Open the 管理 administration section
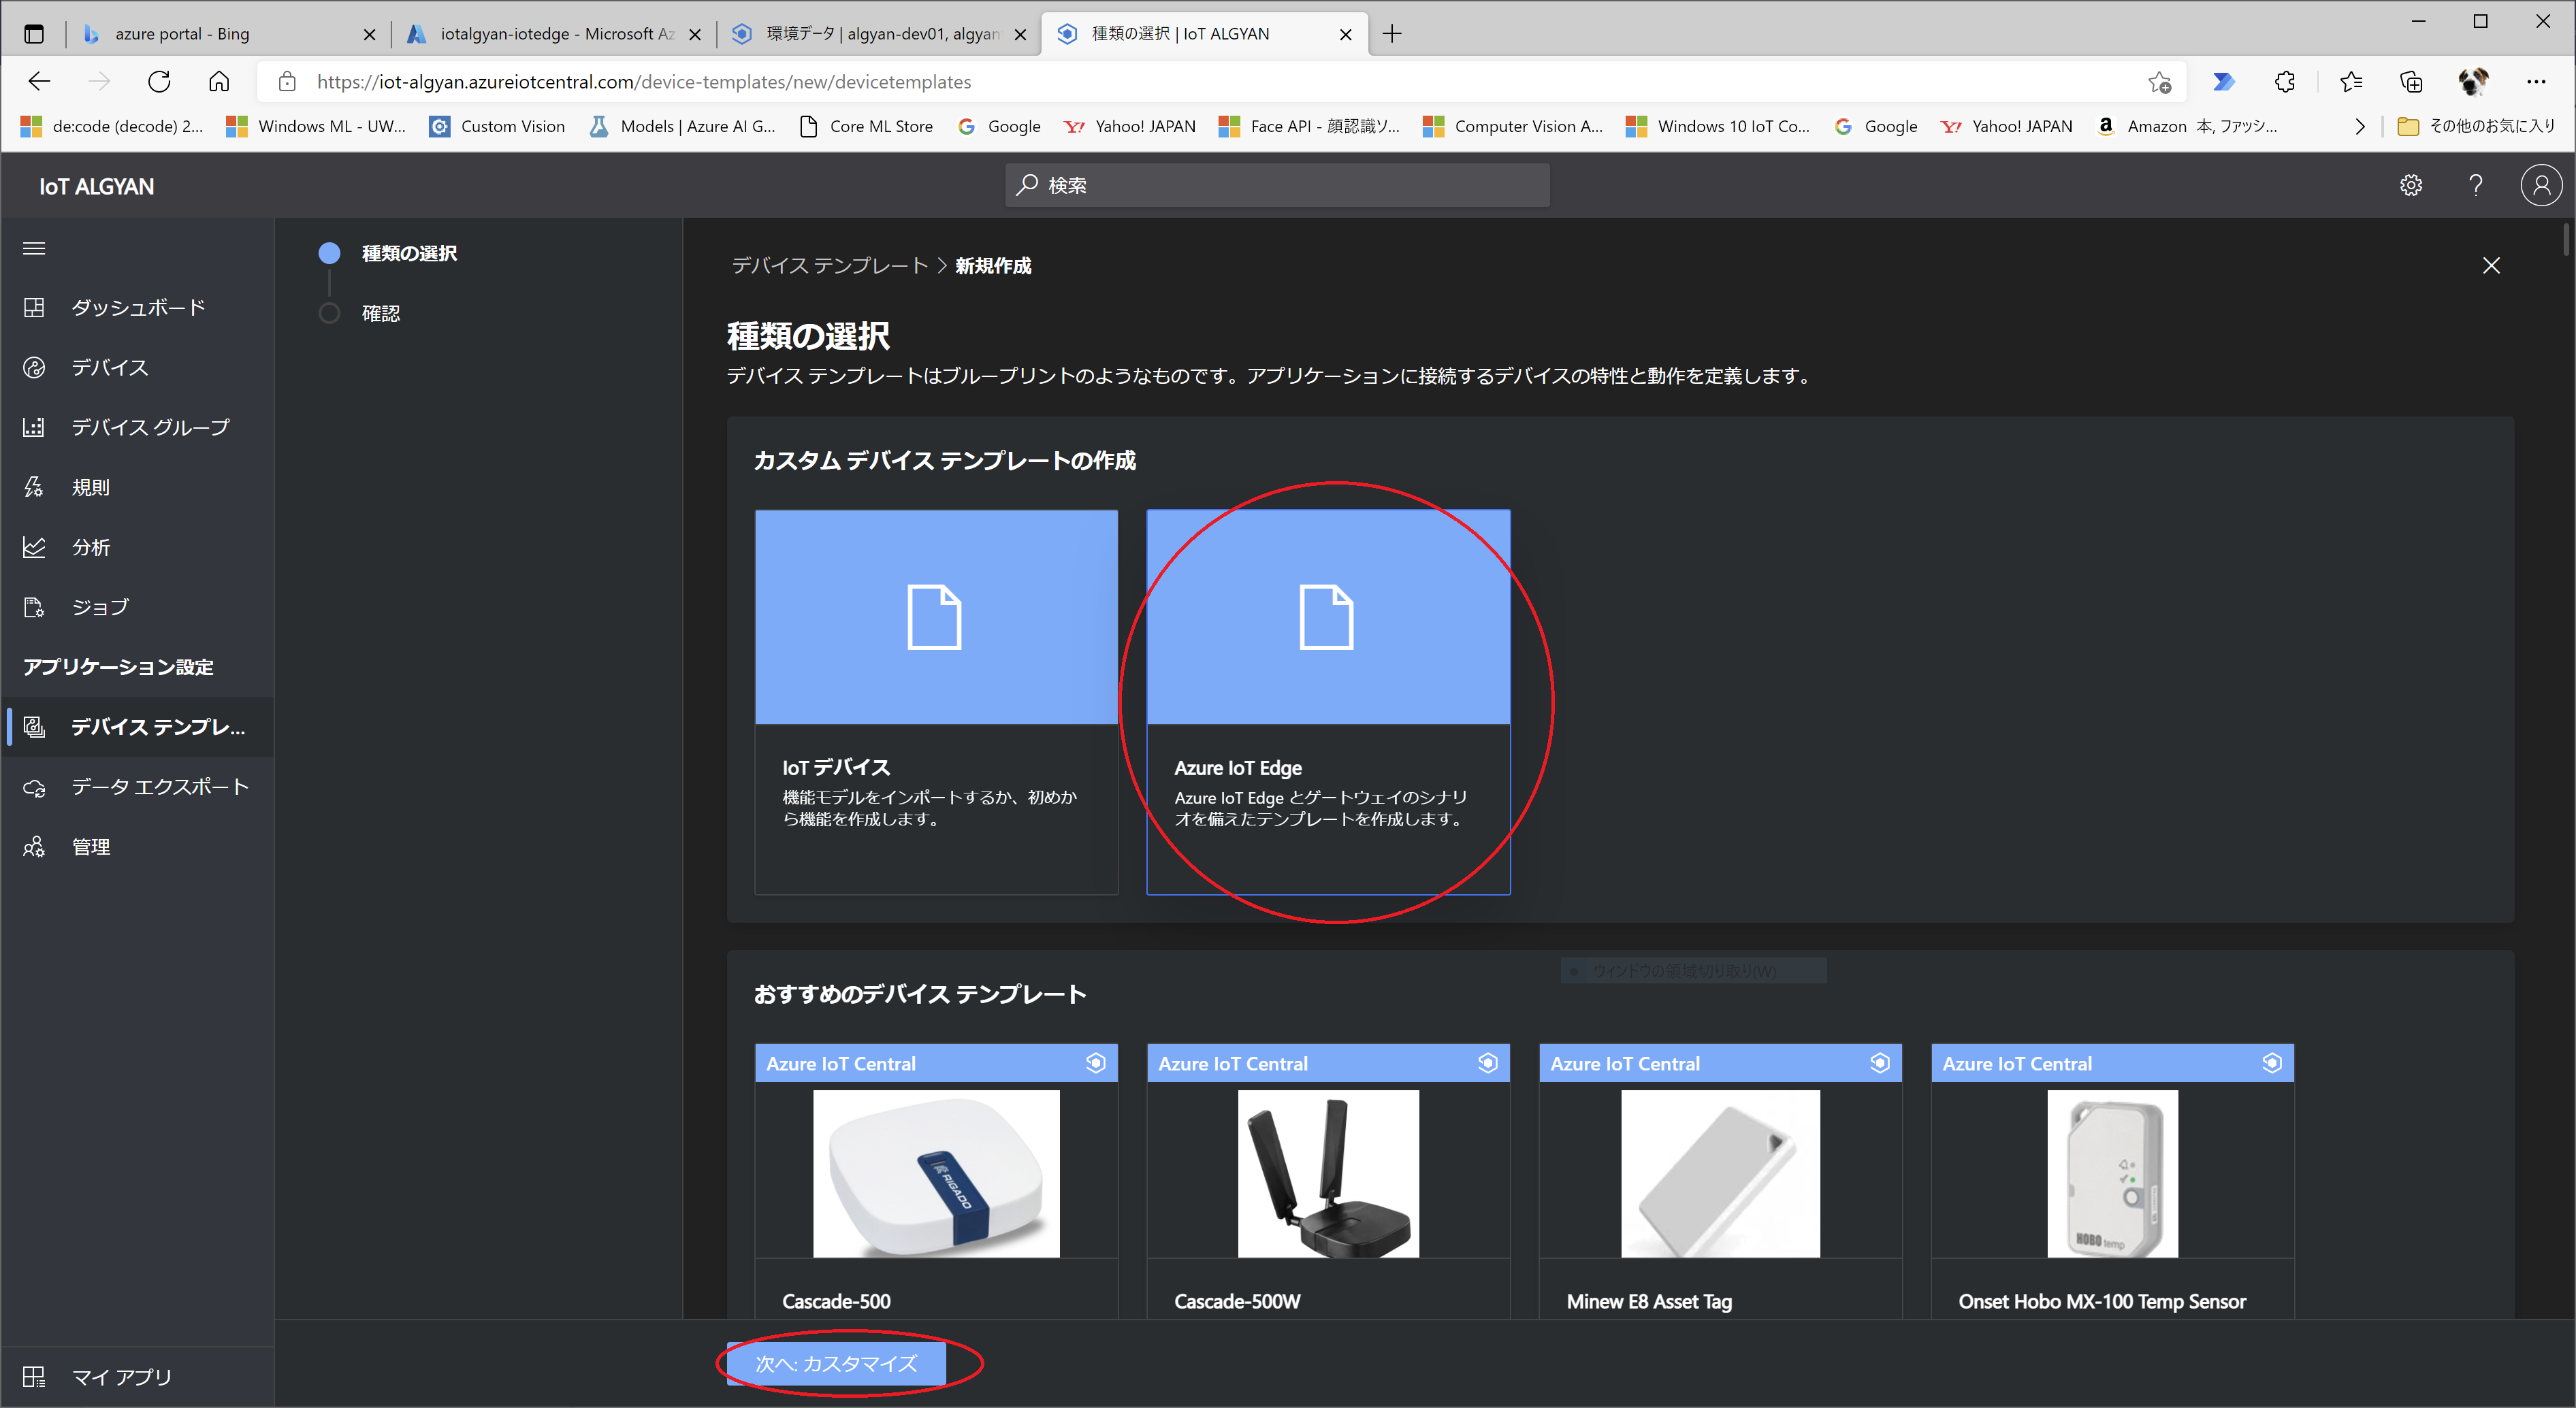 (90, 847)
